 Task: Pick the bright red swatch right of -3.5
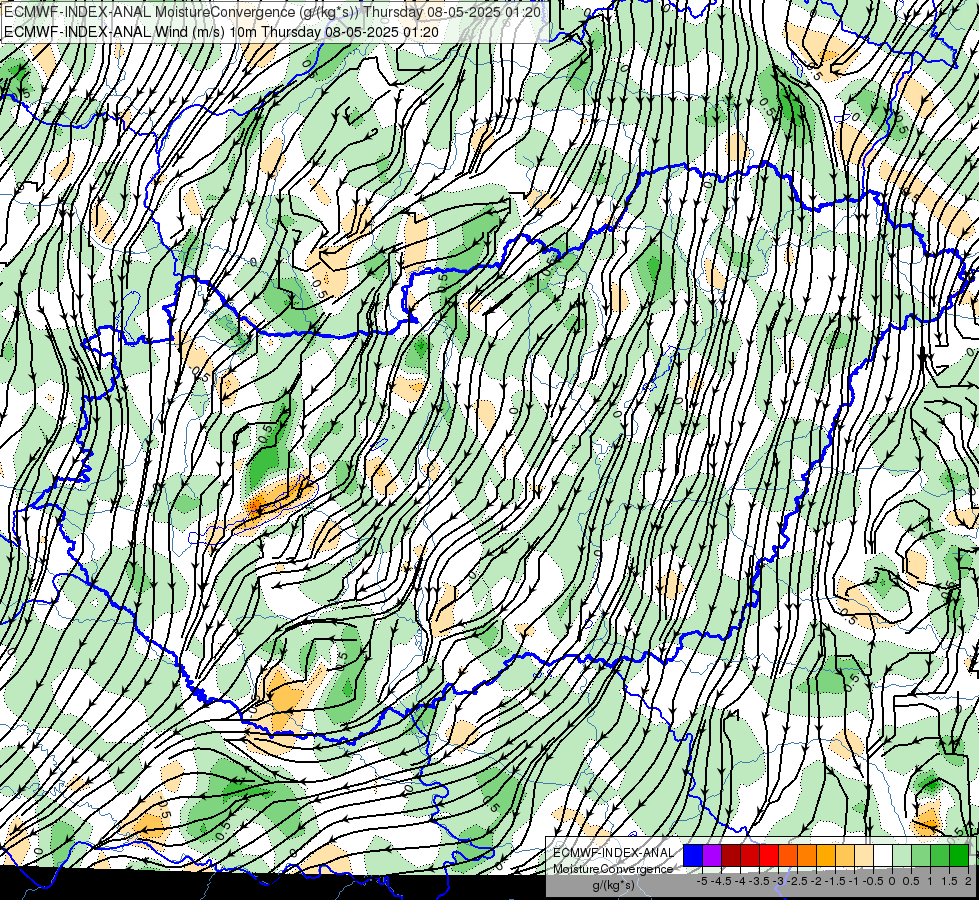769,855
